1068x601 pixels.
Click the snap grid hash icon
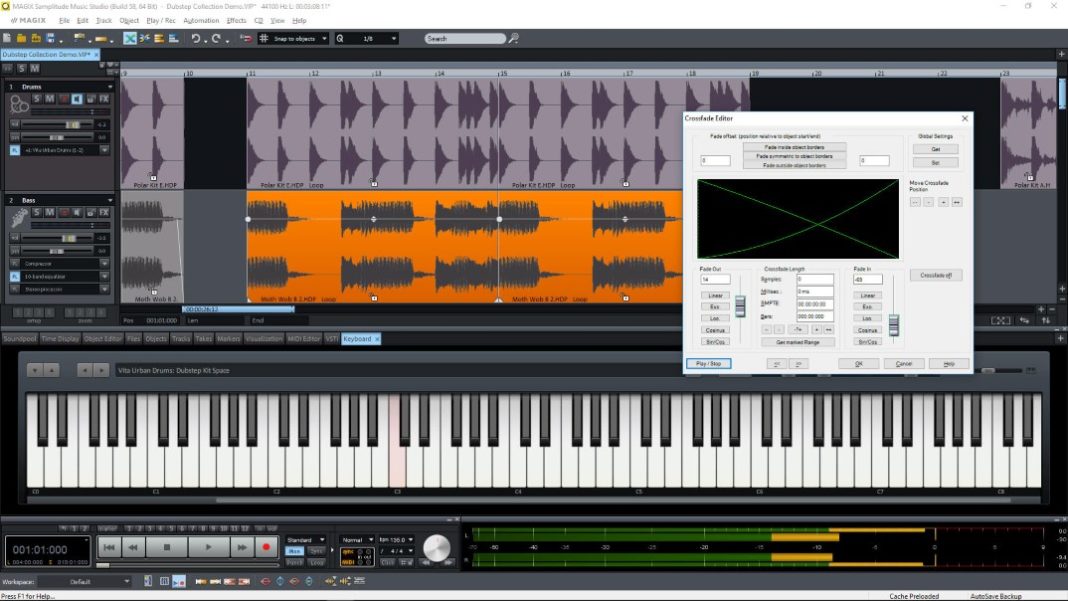tap(264, 38)
